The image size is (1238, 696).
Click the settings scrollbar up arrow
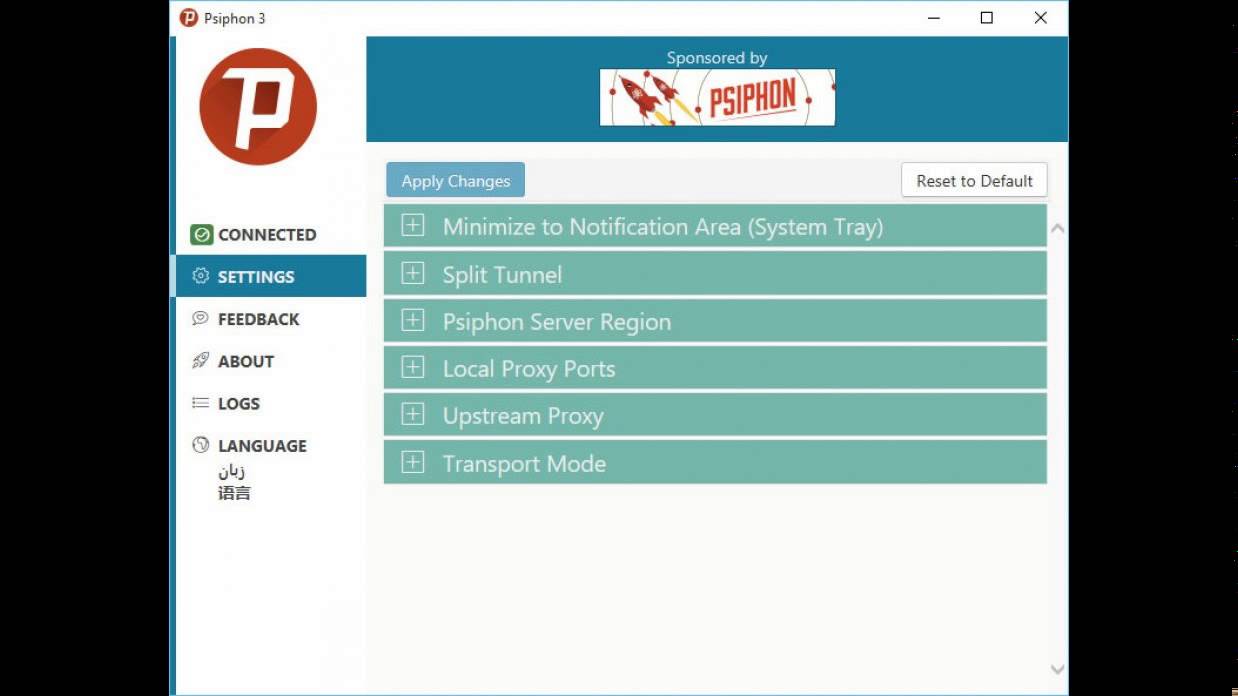[1057, 229]
